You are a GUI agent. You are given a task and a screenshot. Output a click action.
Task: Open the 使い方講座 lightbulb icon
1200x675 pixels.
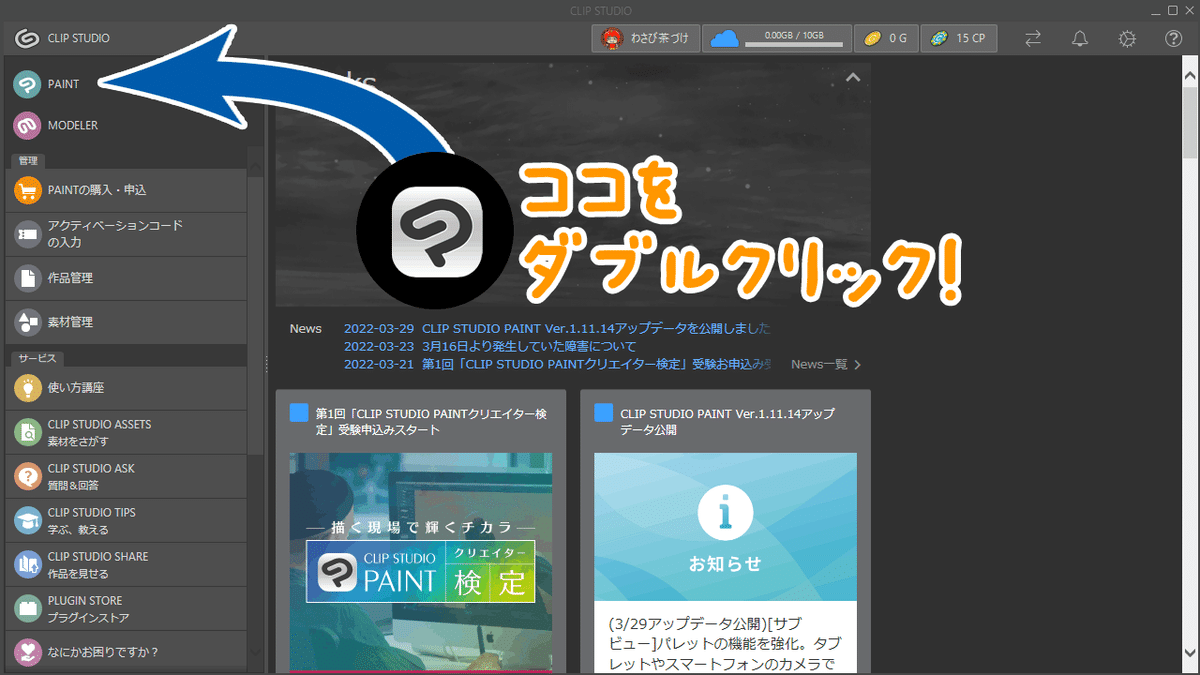click(27, 388)
